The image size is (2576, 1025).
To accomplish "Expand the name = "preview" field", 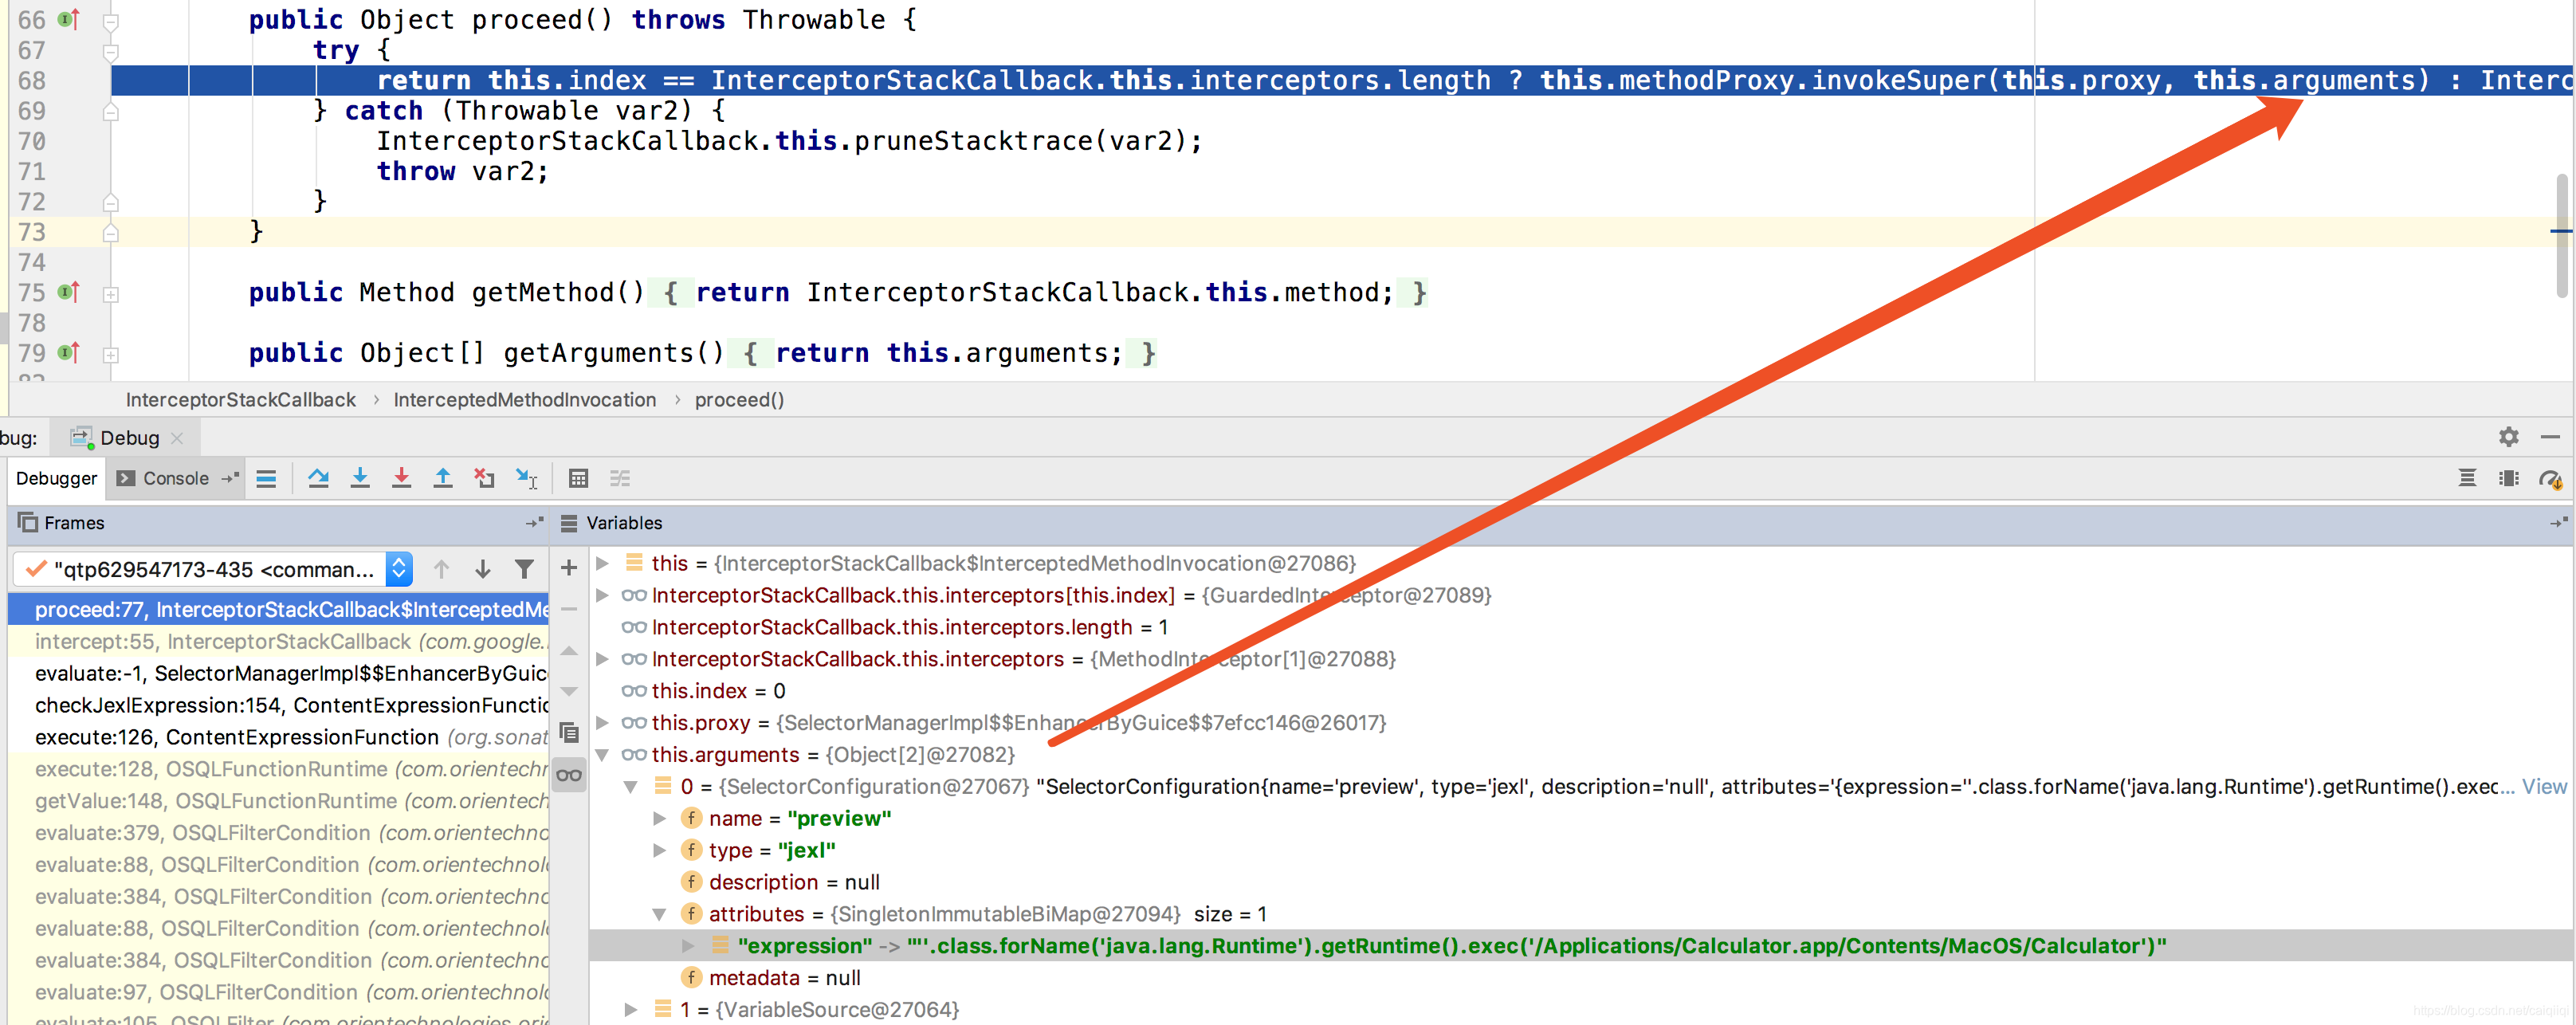I will coord(659,818).
